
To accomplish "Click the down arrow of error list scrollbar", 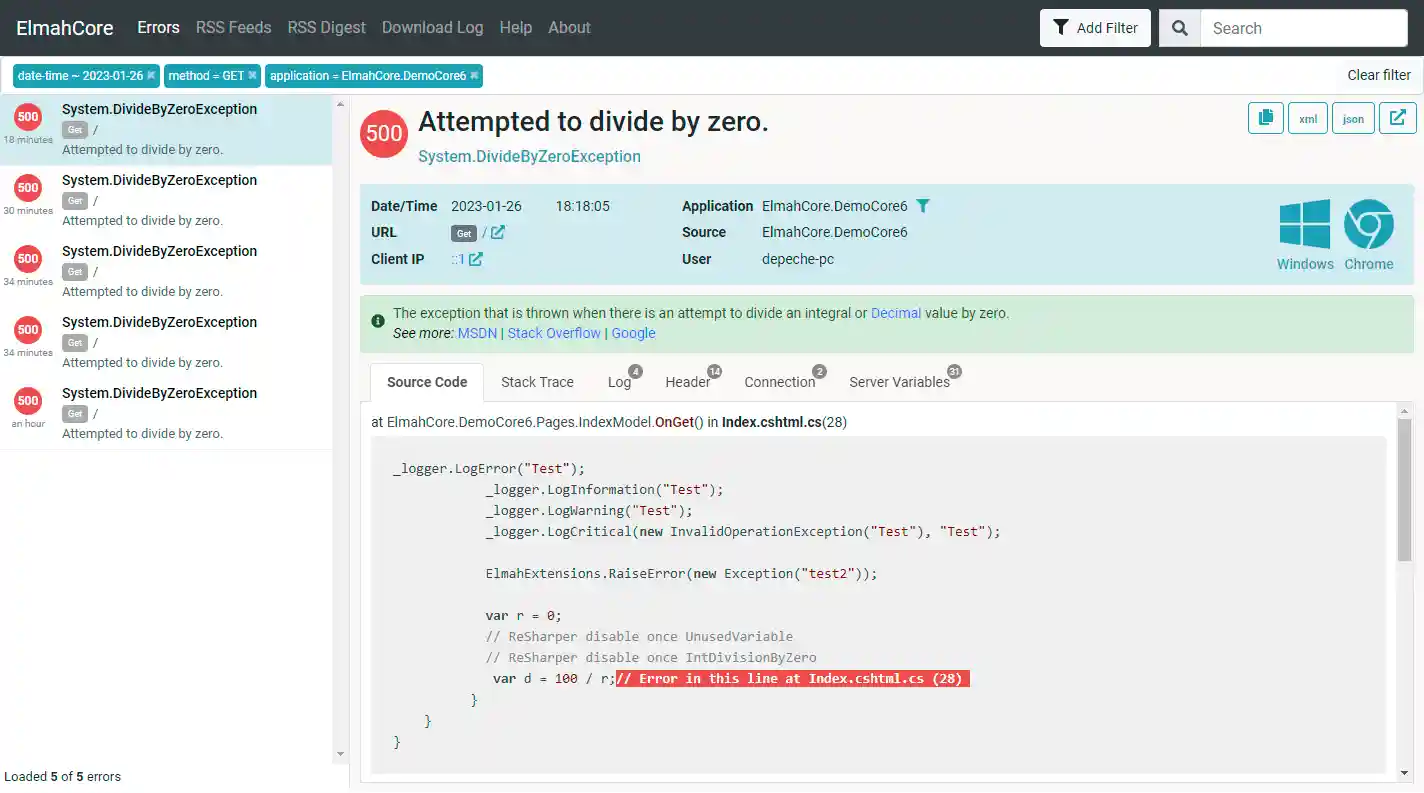I will (x=341, y=754).
